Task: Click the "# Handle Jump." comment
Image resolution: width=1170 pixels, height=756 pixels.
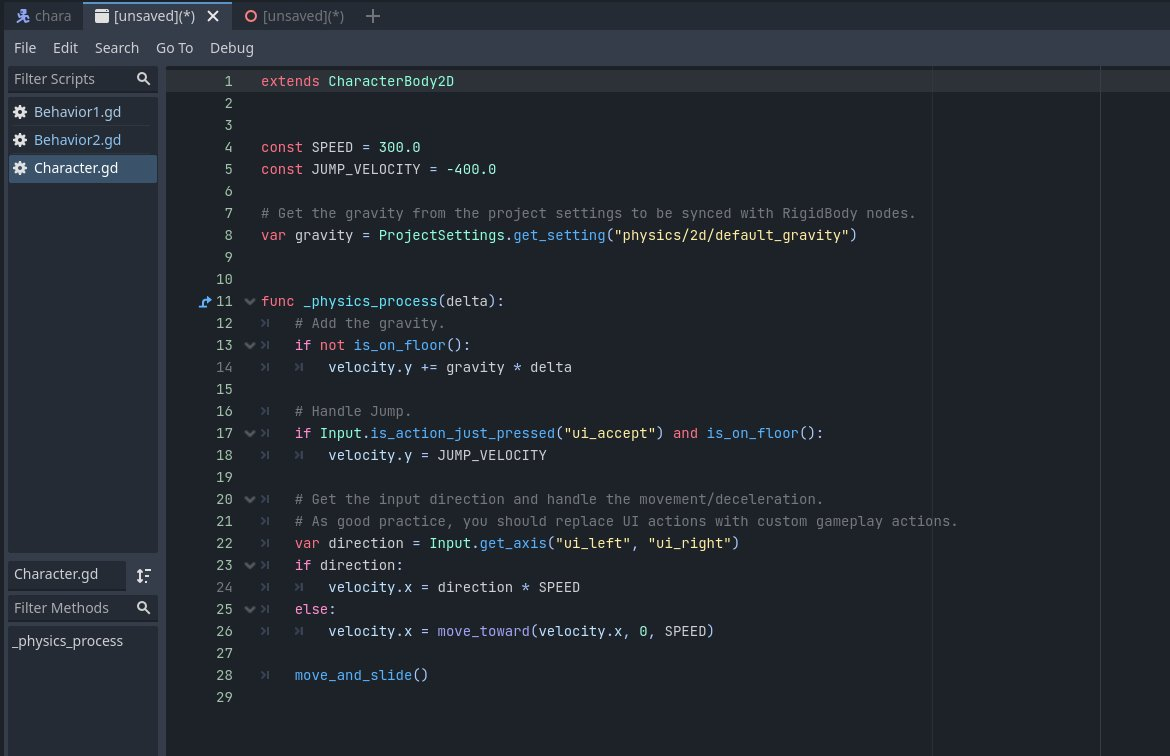Action: 353,411
